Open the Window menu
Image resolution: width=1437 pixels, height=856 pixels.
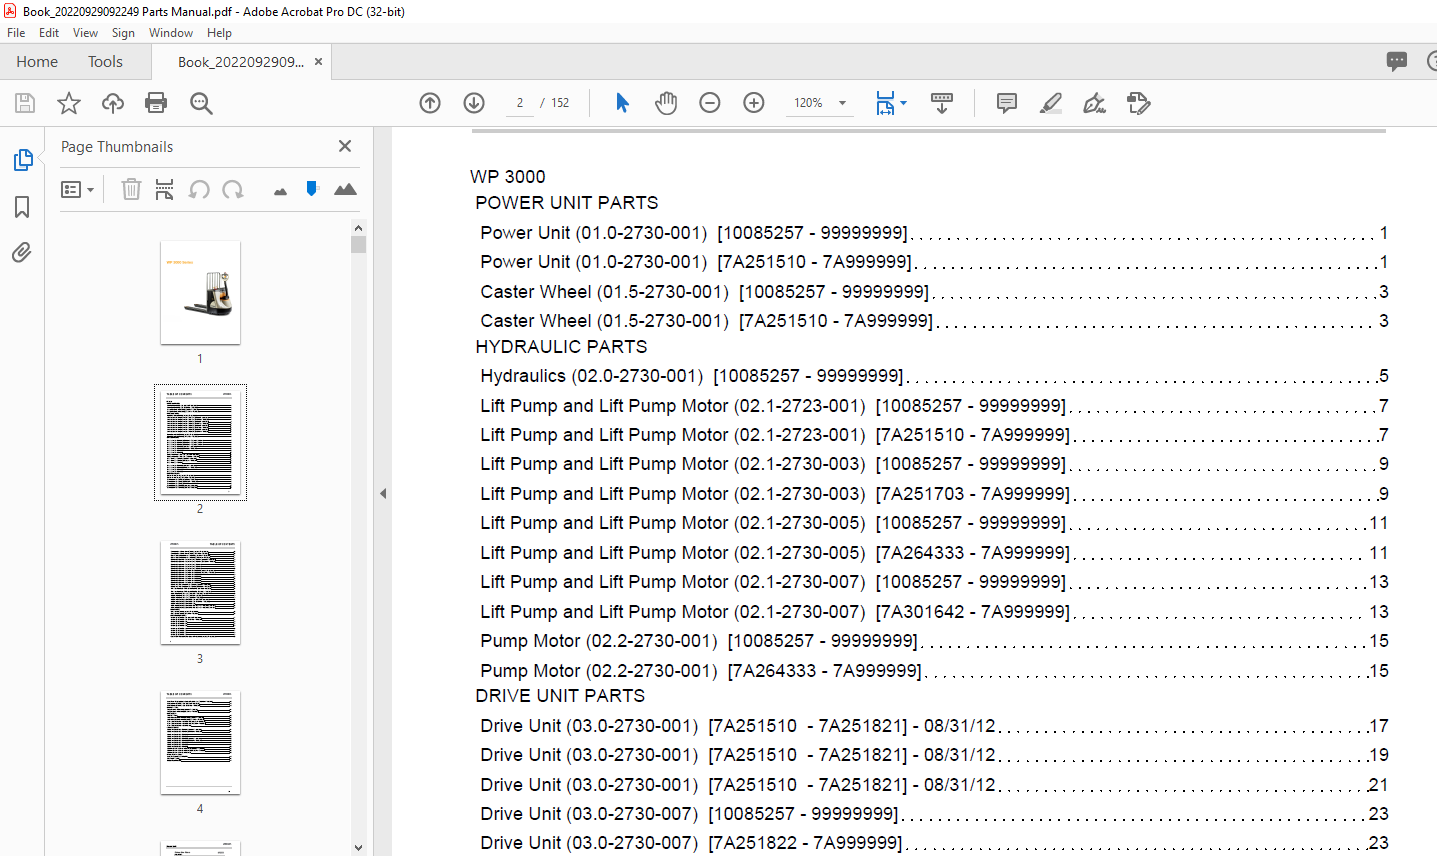pyautogui.click(x=171, y=33)
